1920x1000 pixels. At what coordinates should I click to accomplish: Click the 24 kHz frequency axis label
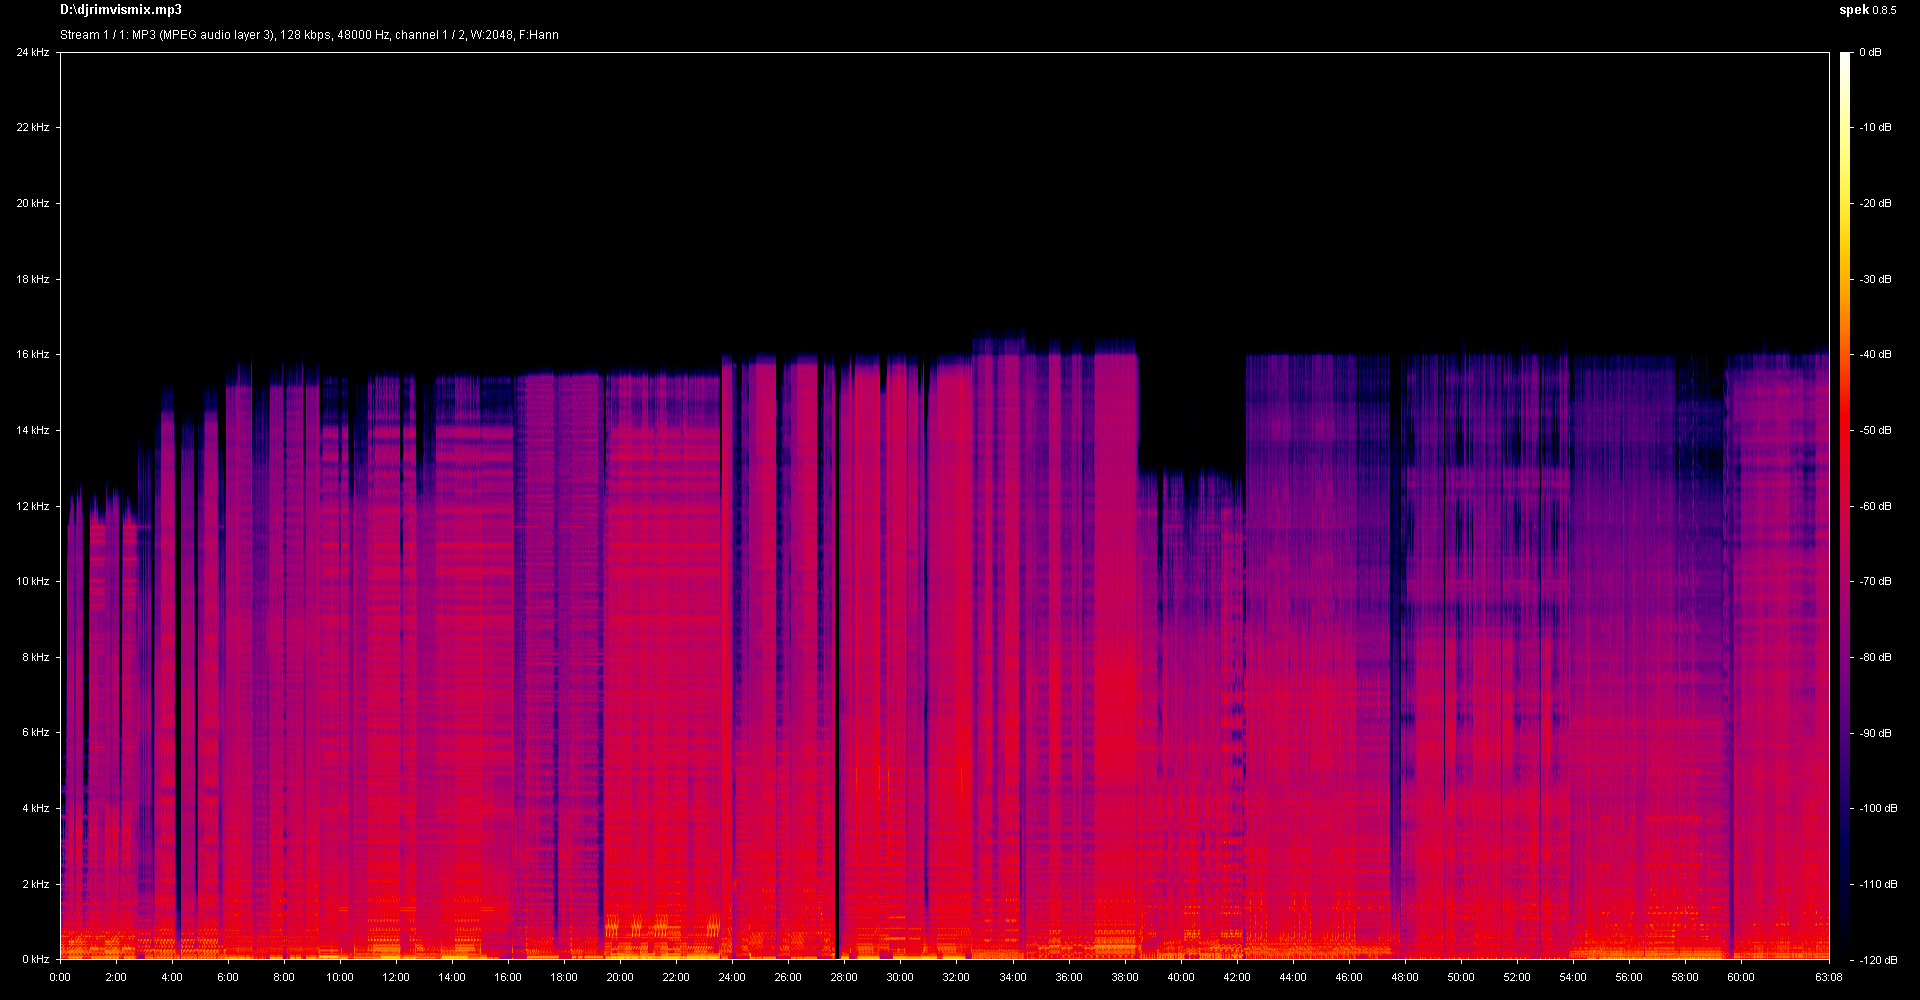pos(32,52)
